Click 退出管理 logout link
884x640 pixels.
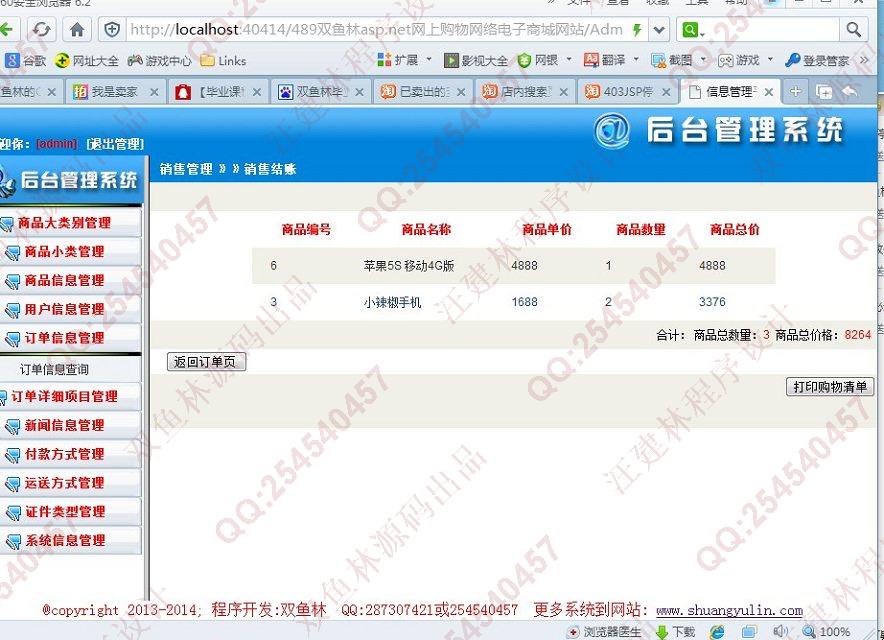tap(115, 144)
